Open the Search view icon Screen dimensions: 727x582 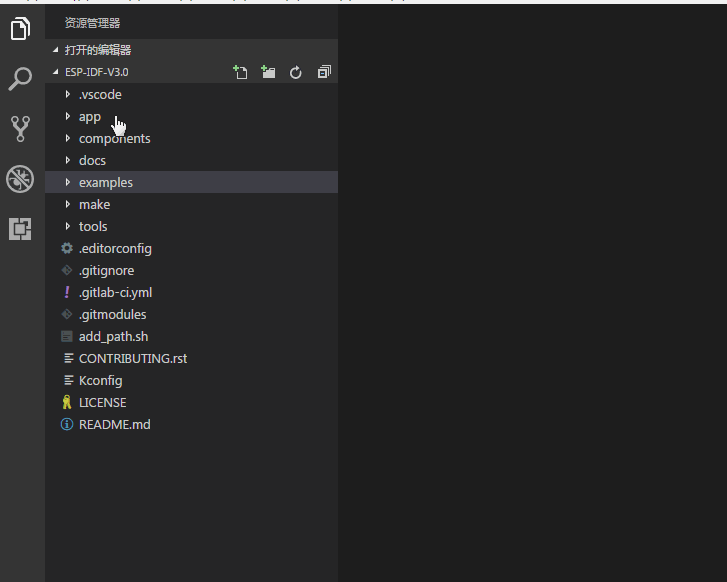20,78
